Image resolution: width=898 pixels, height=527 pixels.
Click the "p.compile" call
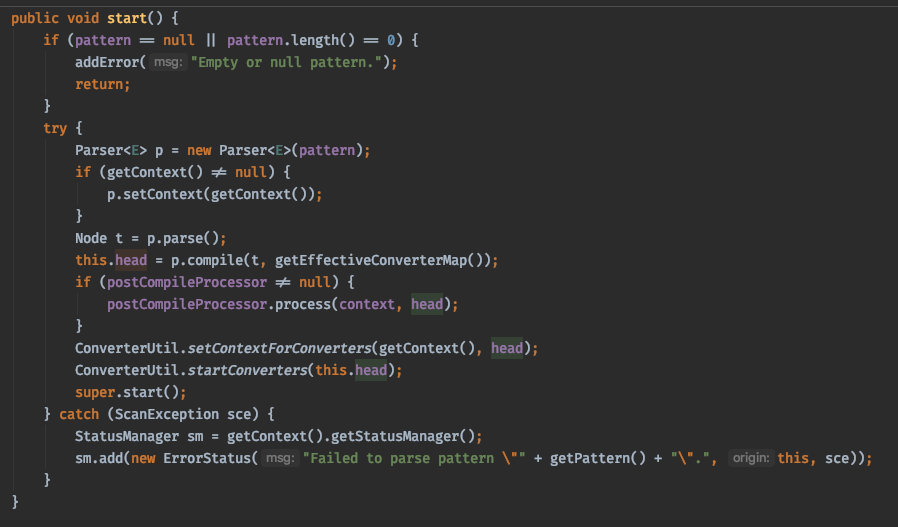click(207, 261)
